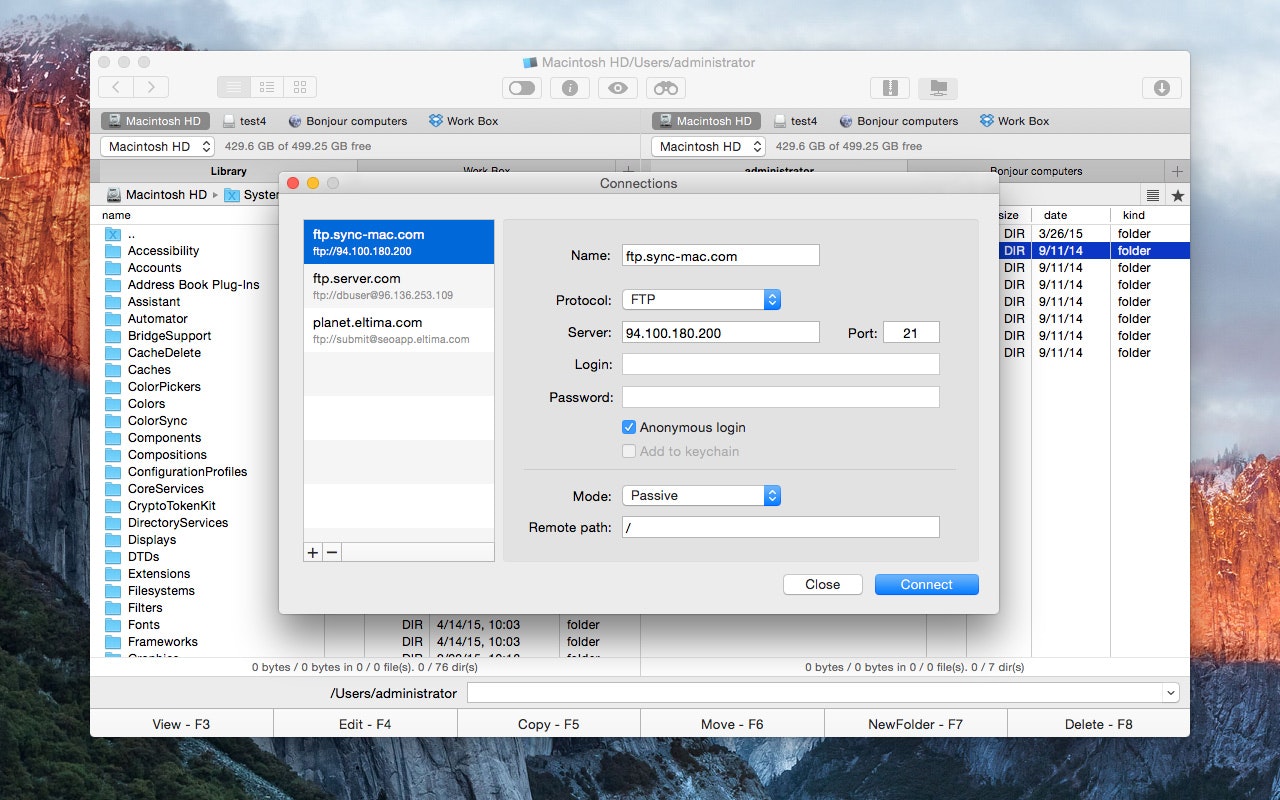Uncheck the Anonymous login checkbox

pyautogui.click(x=629, y=427)
